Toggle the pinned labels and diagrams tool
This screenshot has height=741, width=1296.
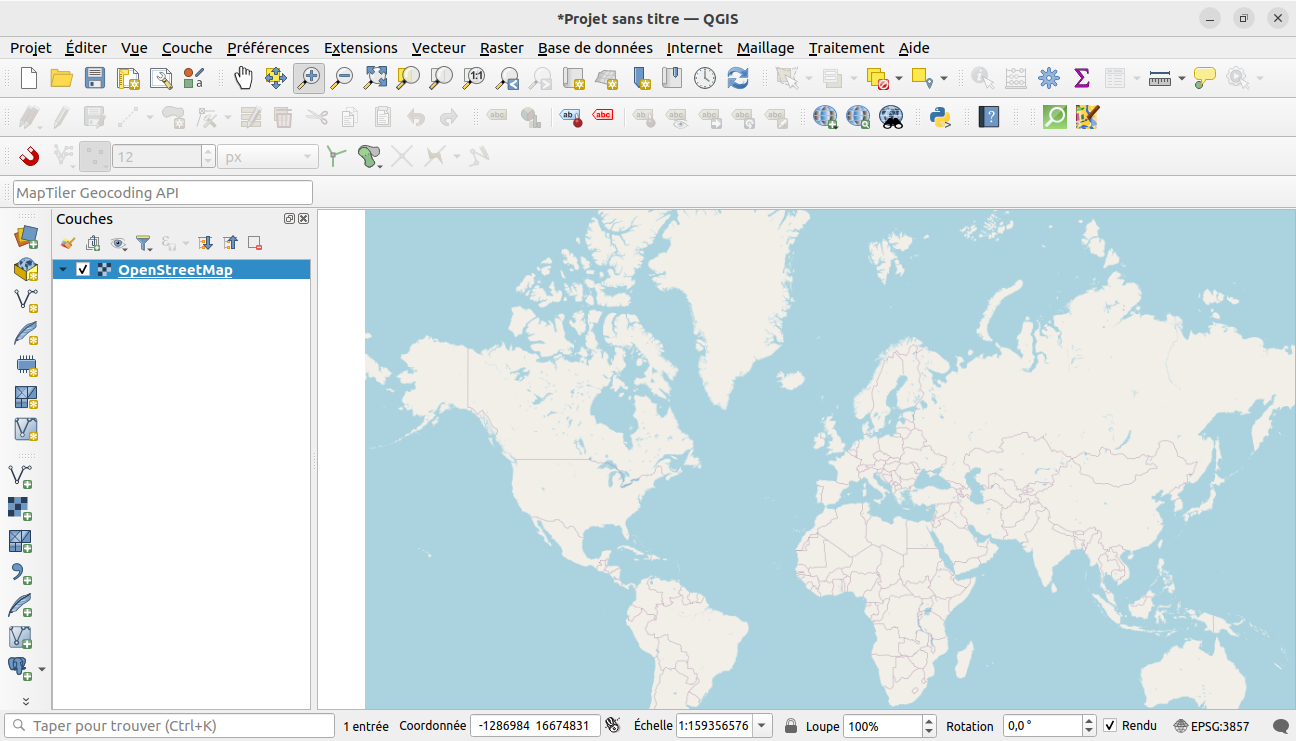click(x=571, y=117)
